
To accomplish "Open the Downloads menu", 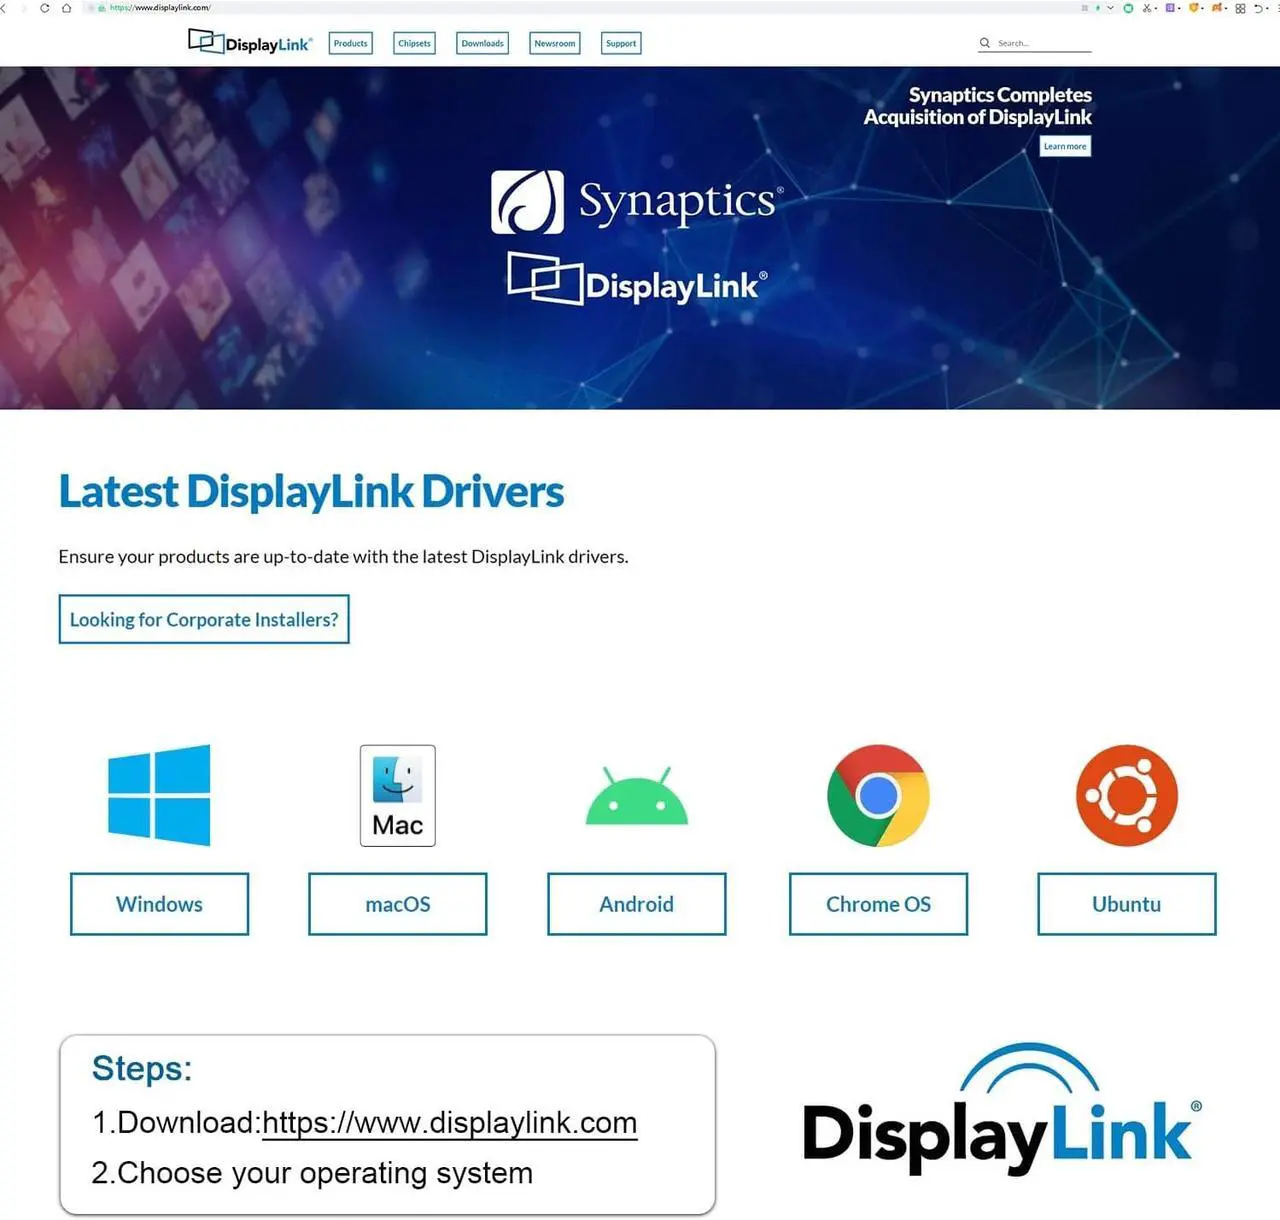I will [483, 43].
